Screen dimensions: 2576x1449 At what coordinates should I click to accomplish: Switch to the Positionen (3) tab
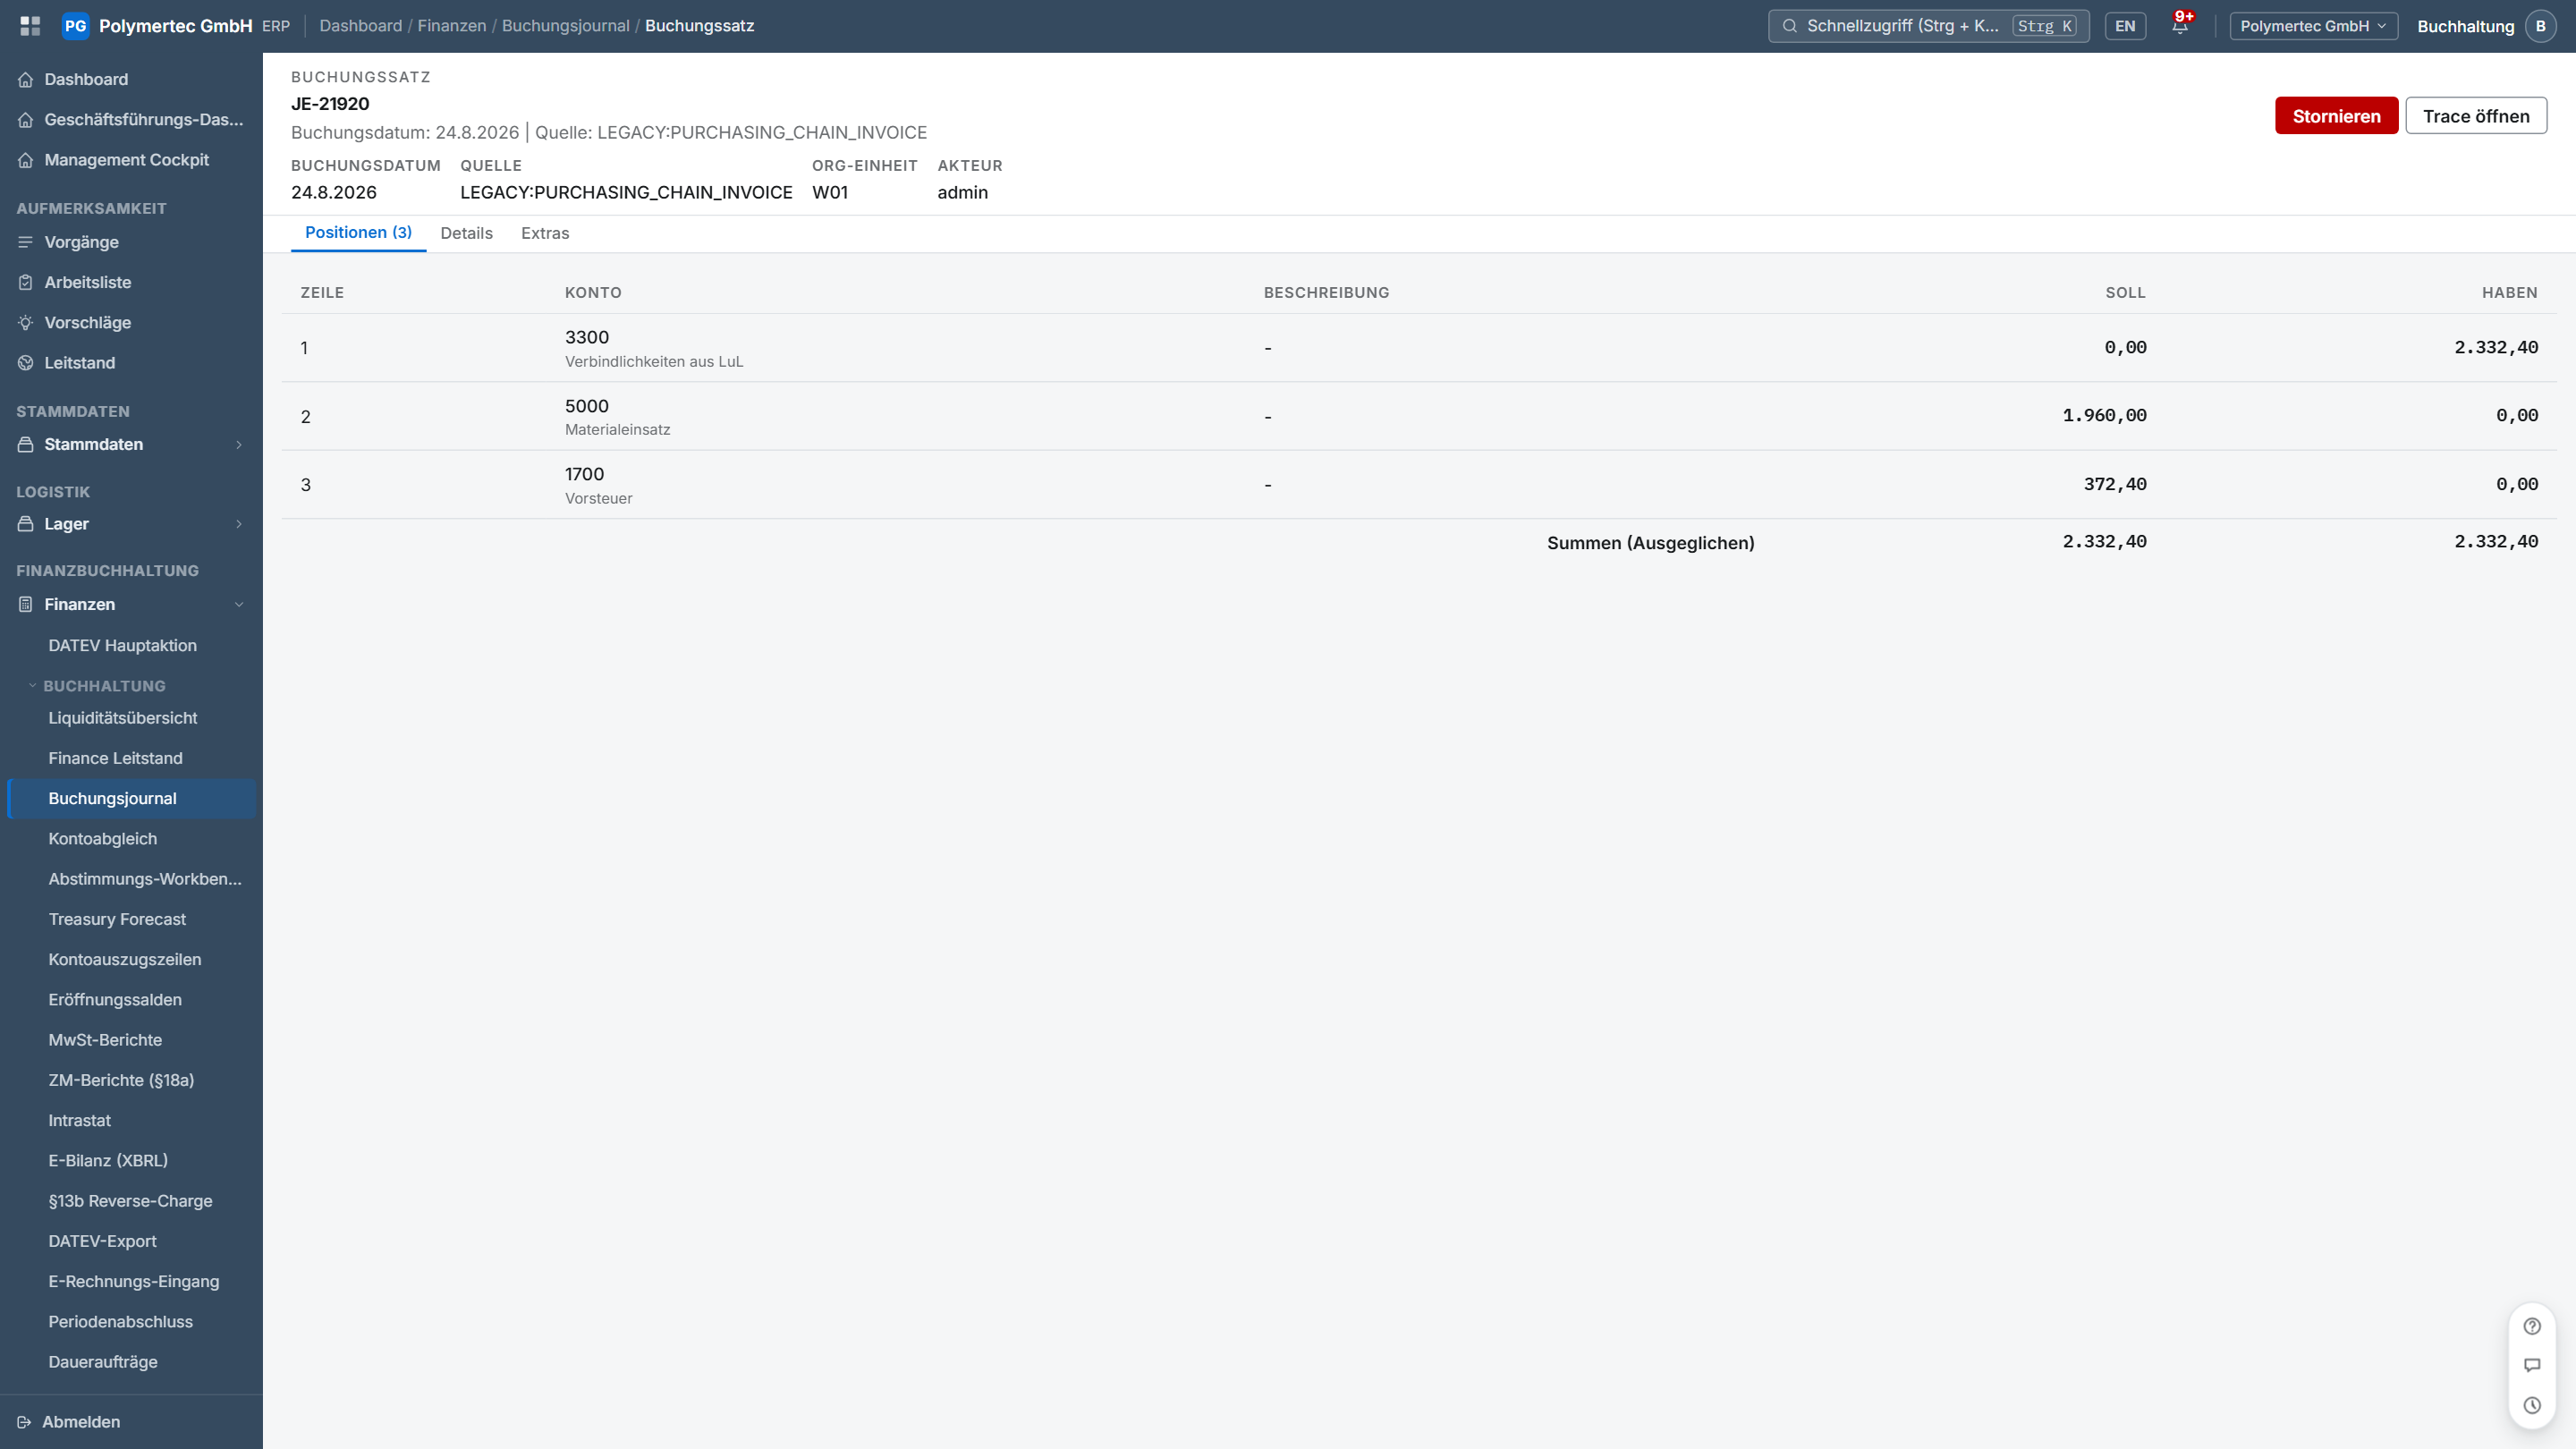pos(358,233)
